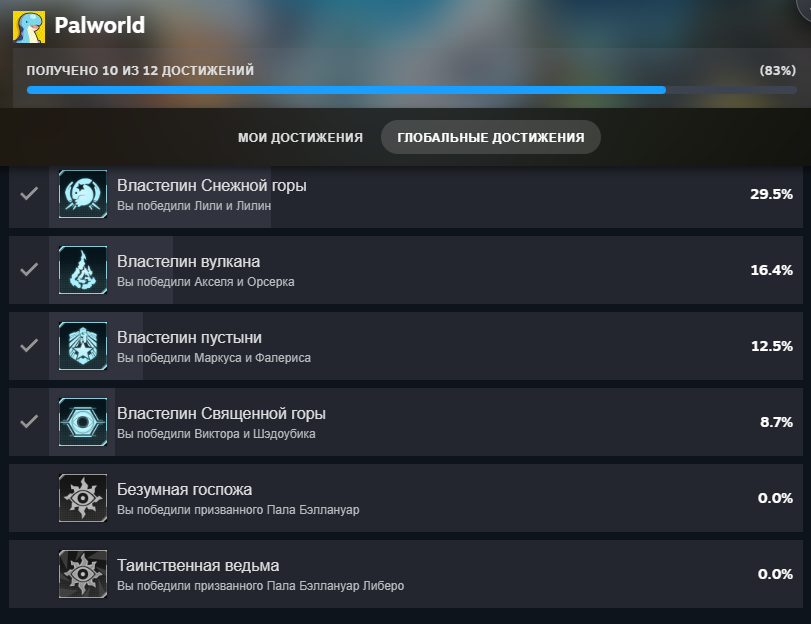This screenshot has width=811, height=624.
Task: Click the checkmark beside Властелин пустыни
Action: [29, 345]
